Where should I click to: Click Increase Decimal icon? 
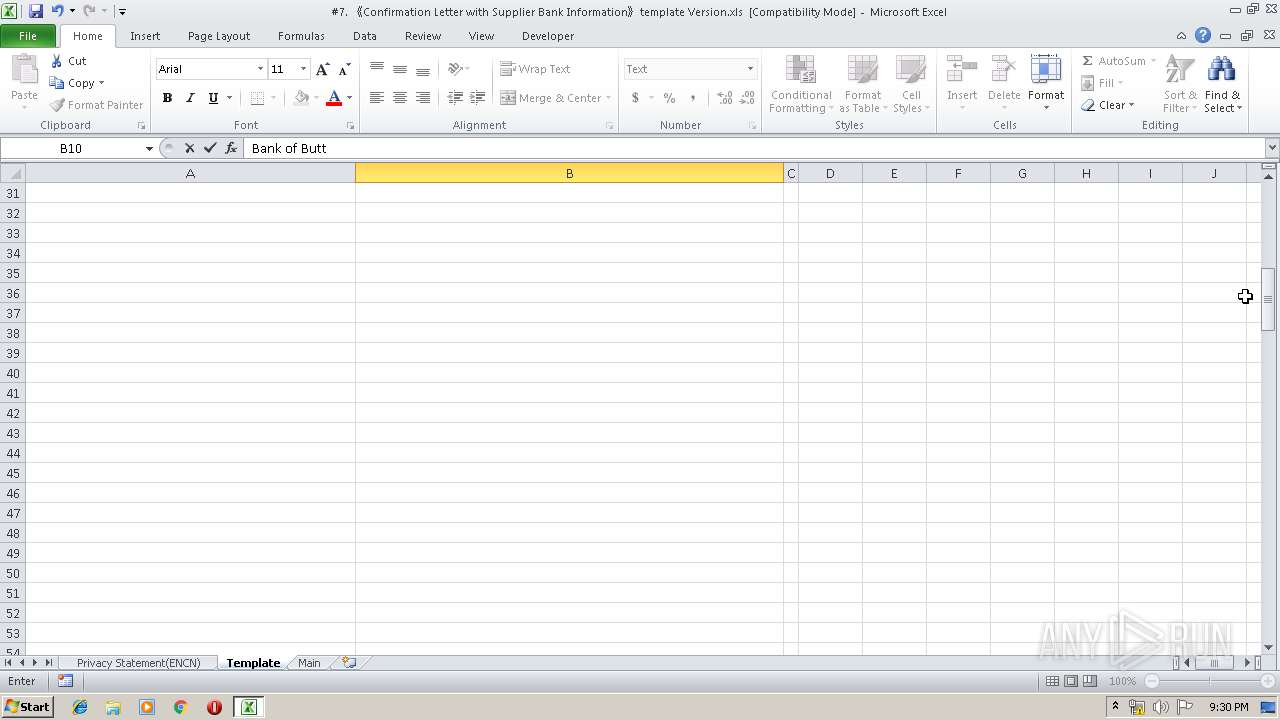(x=724, y=98)
